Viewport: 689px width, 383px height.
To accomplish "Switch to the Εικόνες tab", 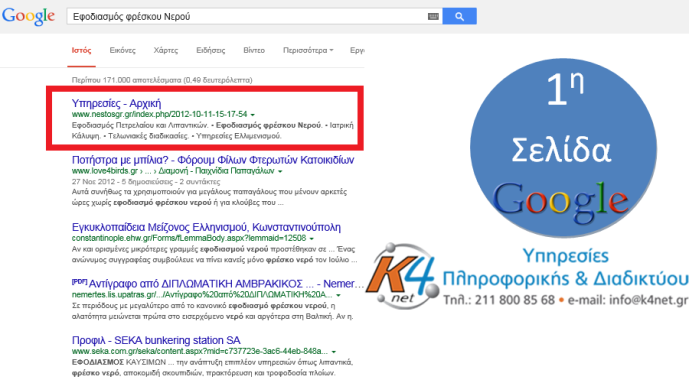I will pyautogui.click(x=123, y=51).
